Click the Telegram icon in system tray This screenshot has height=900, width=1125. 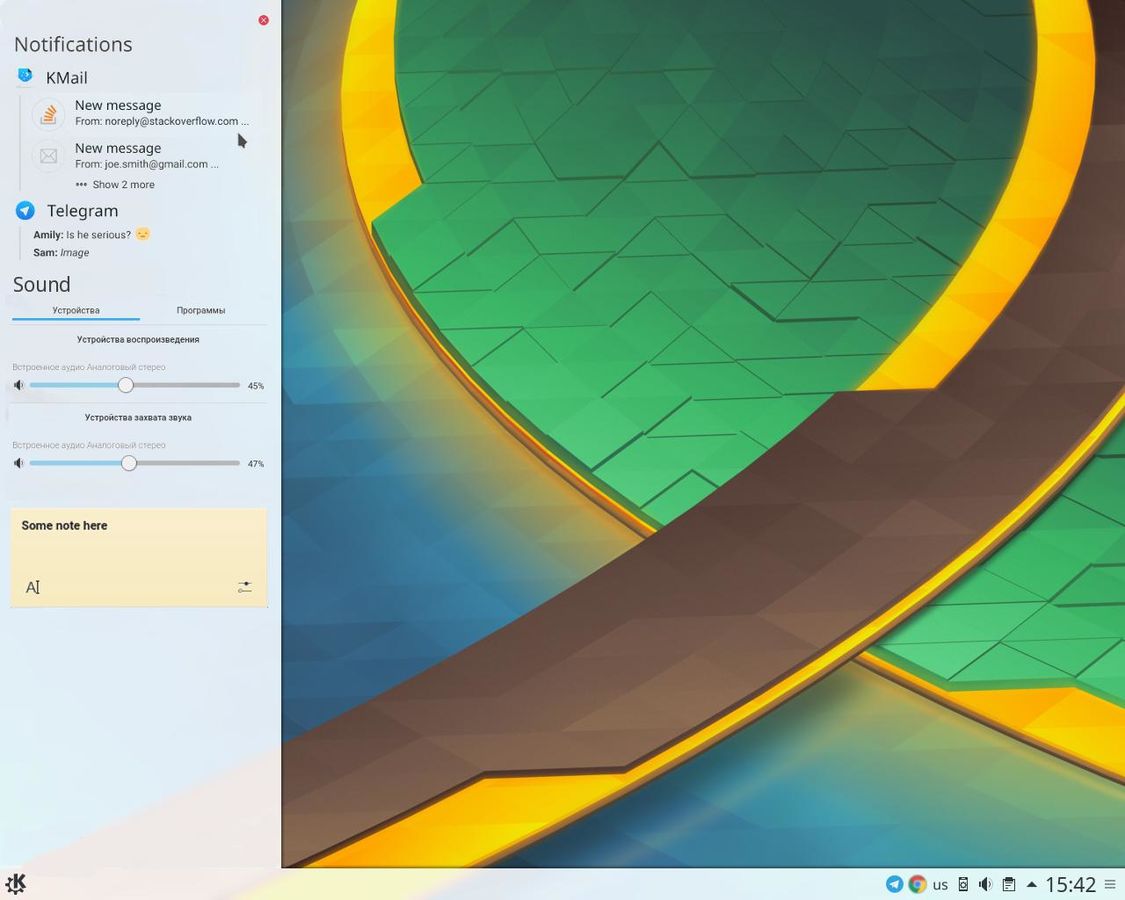894,884
